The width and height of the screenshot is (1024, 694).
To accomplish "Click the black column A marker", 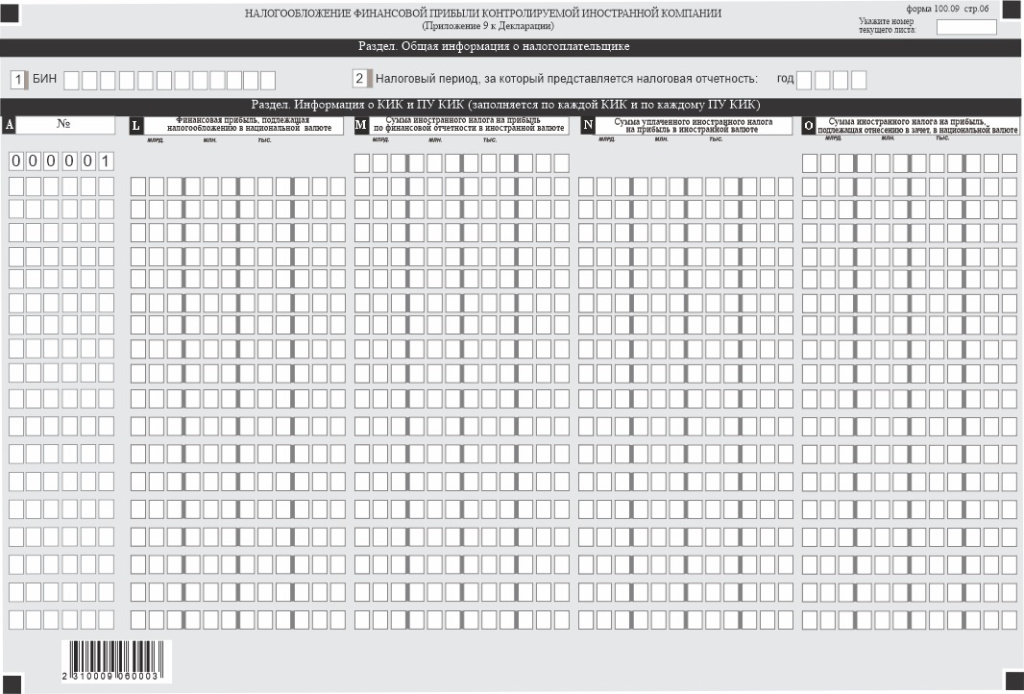I will pos(9,125).
